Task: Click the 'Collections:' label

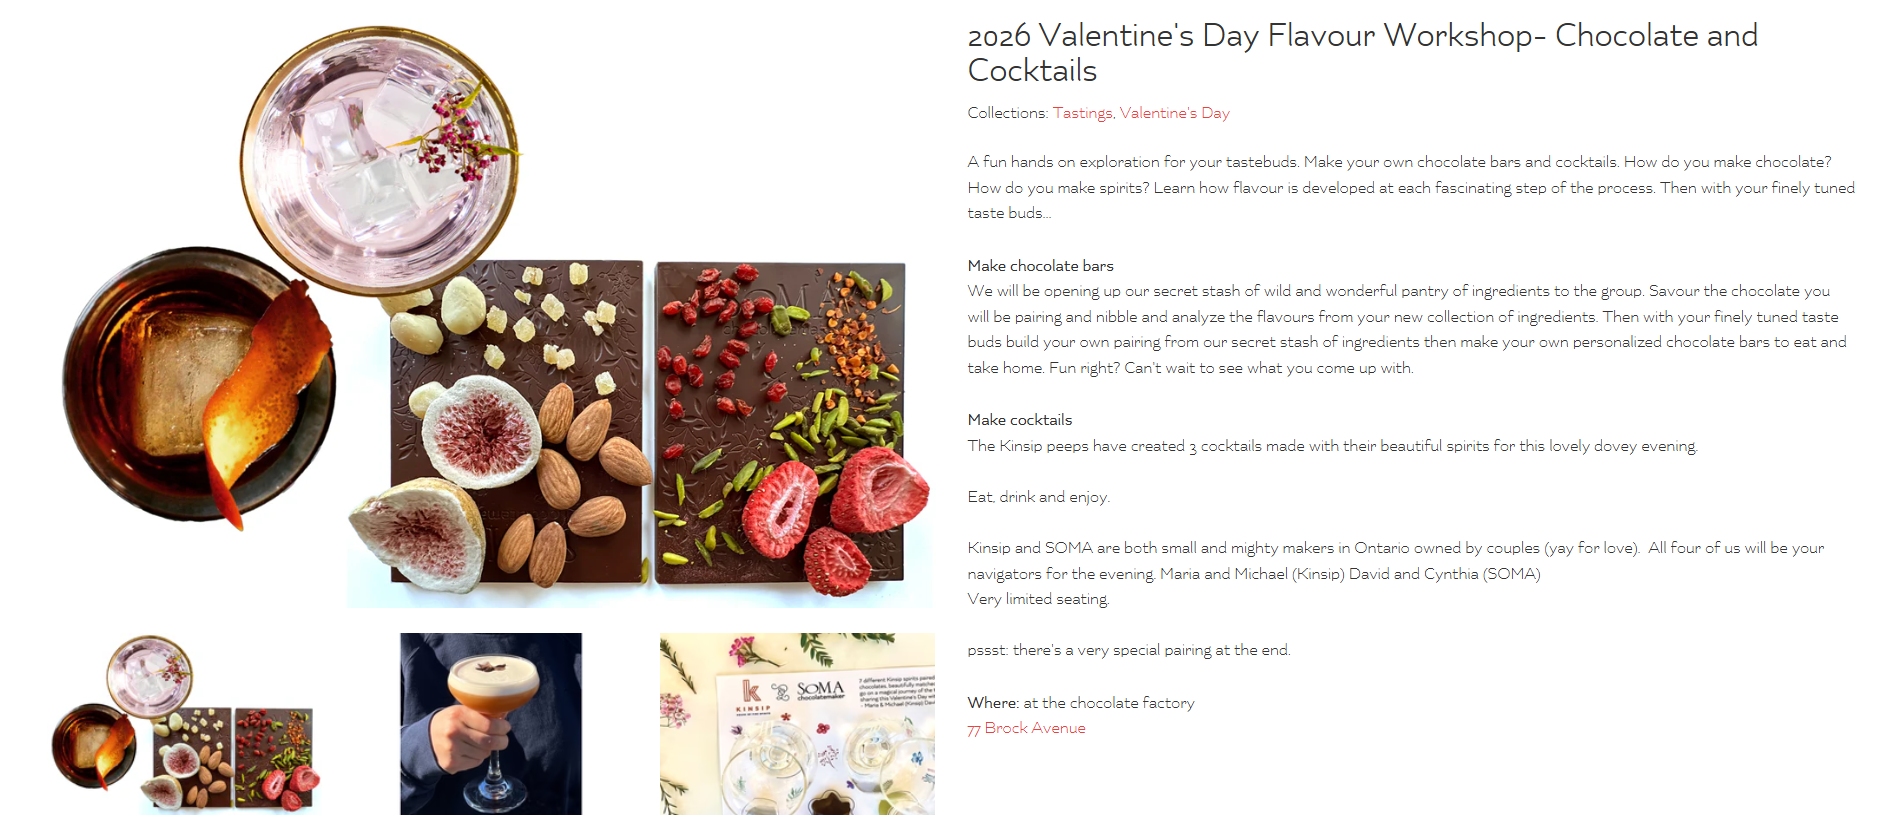Action: click(1007, 113)
